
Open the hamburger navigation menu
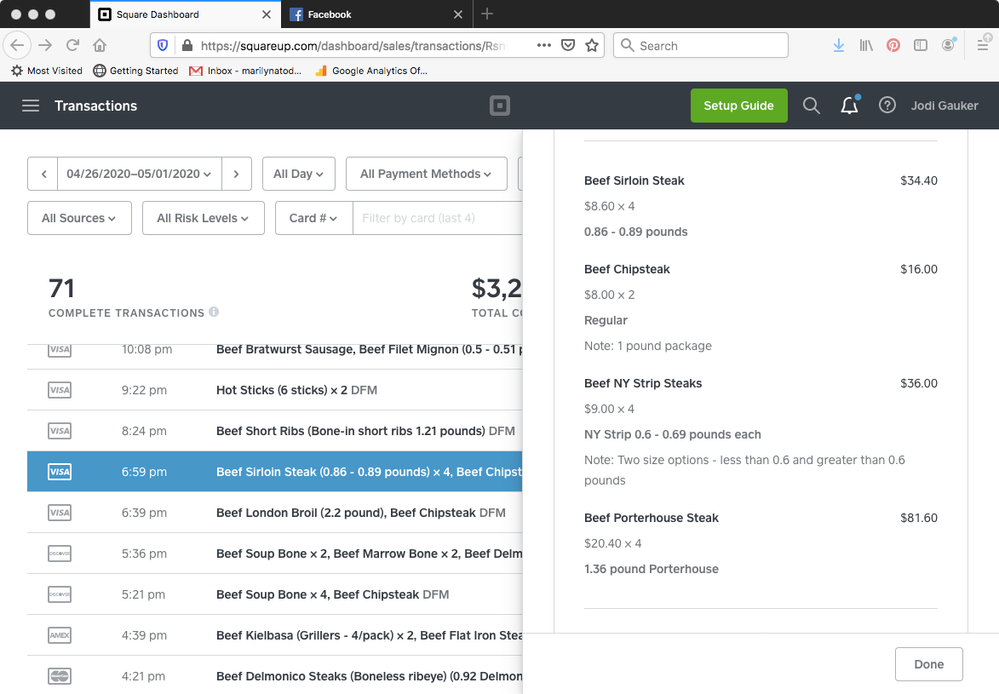pos(31,106)
